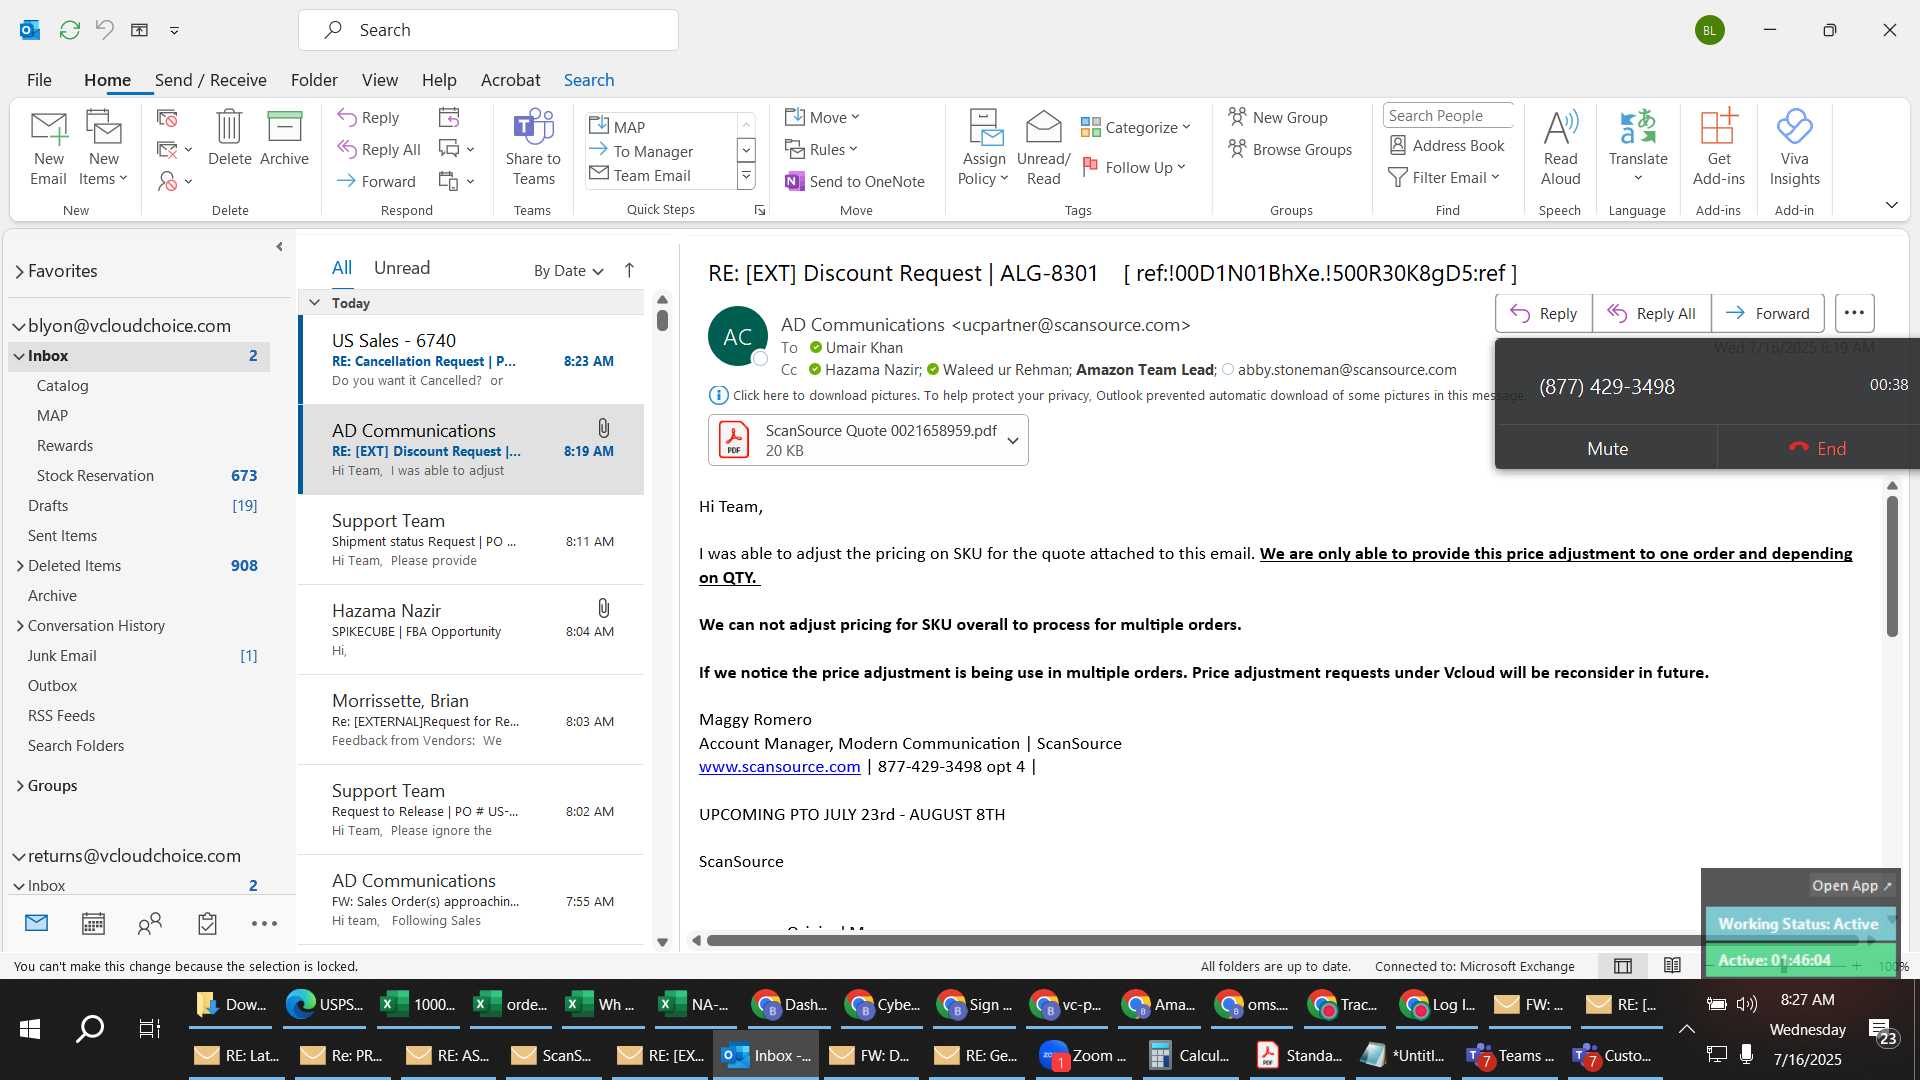The width and height of the screenshot is (1920, 1080).
Task: Click Open App in tracker widget
Action: pyautogui.click(x=1852, y=886)
